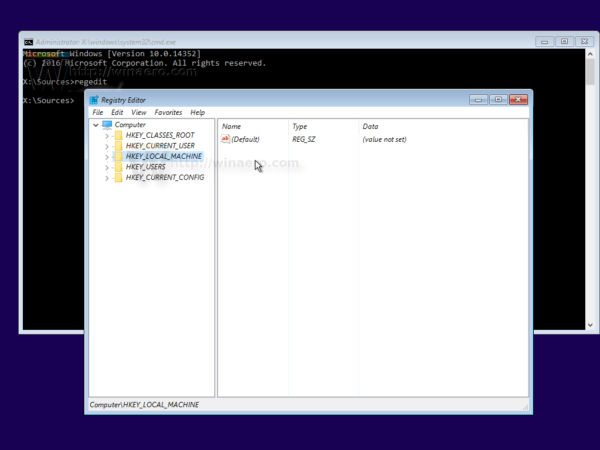The width and height of the screenshot is (600, 450).
Task: Click the HKEY_LOCAL_MACHINE folder icon
Action: point(119,156)
